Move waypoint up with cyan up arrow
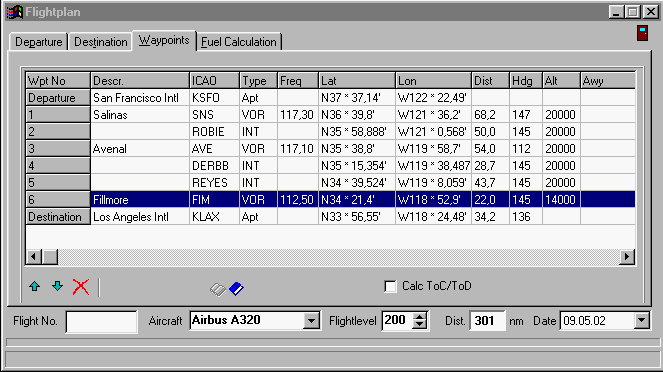 click(35, 287)
